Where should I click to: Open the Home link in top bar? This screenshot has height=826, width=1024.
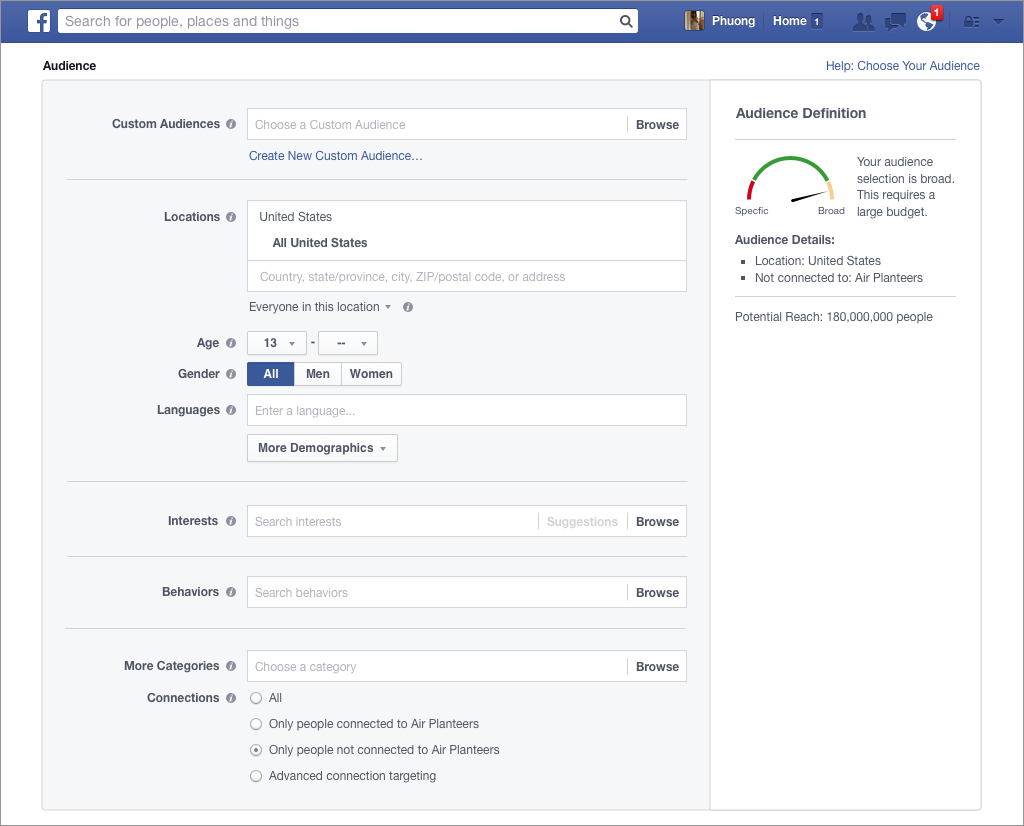pos(790,21)
